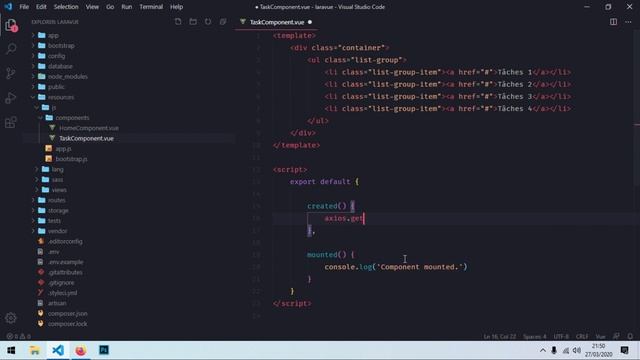640x360 pixels.
Task: Click the taskbar clock and date
Action: click(598, 350)
